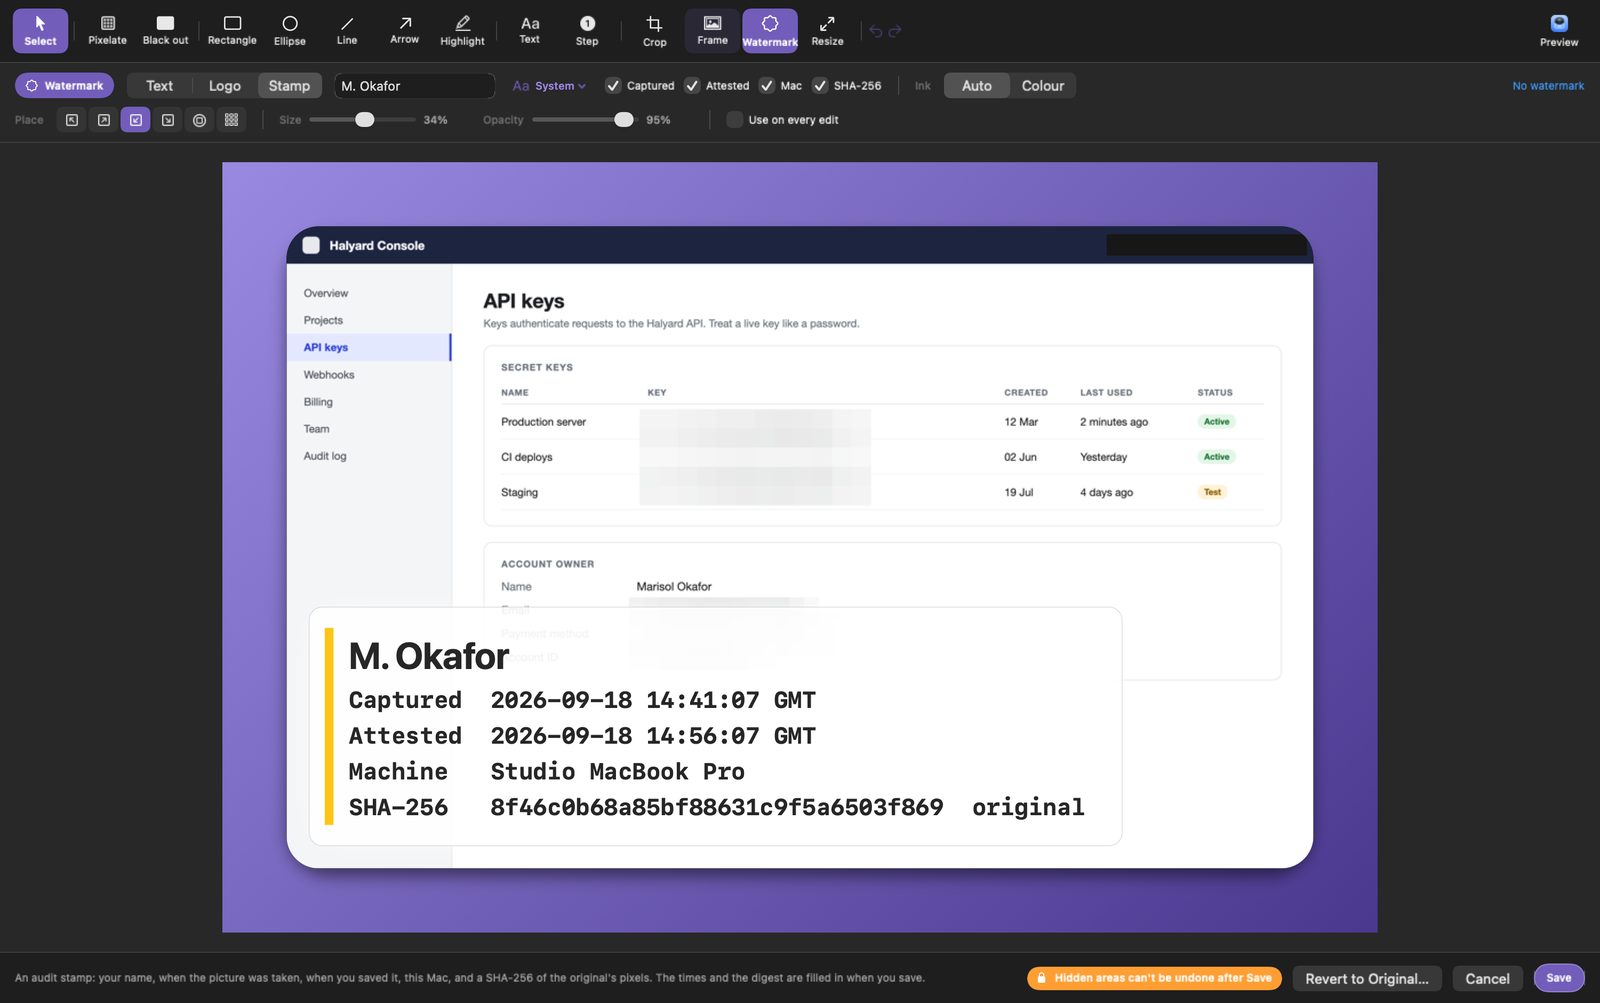1600x1003 pixels.
Task: Adjust the watermark Size slider
Action: [362, 120]
